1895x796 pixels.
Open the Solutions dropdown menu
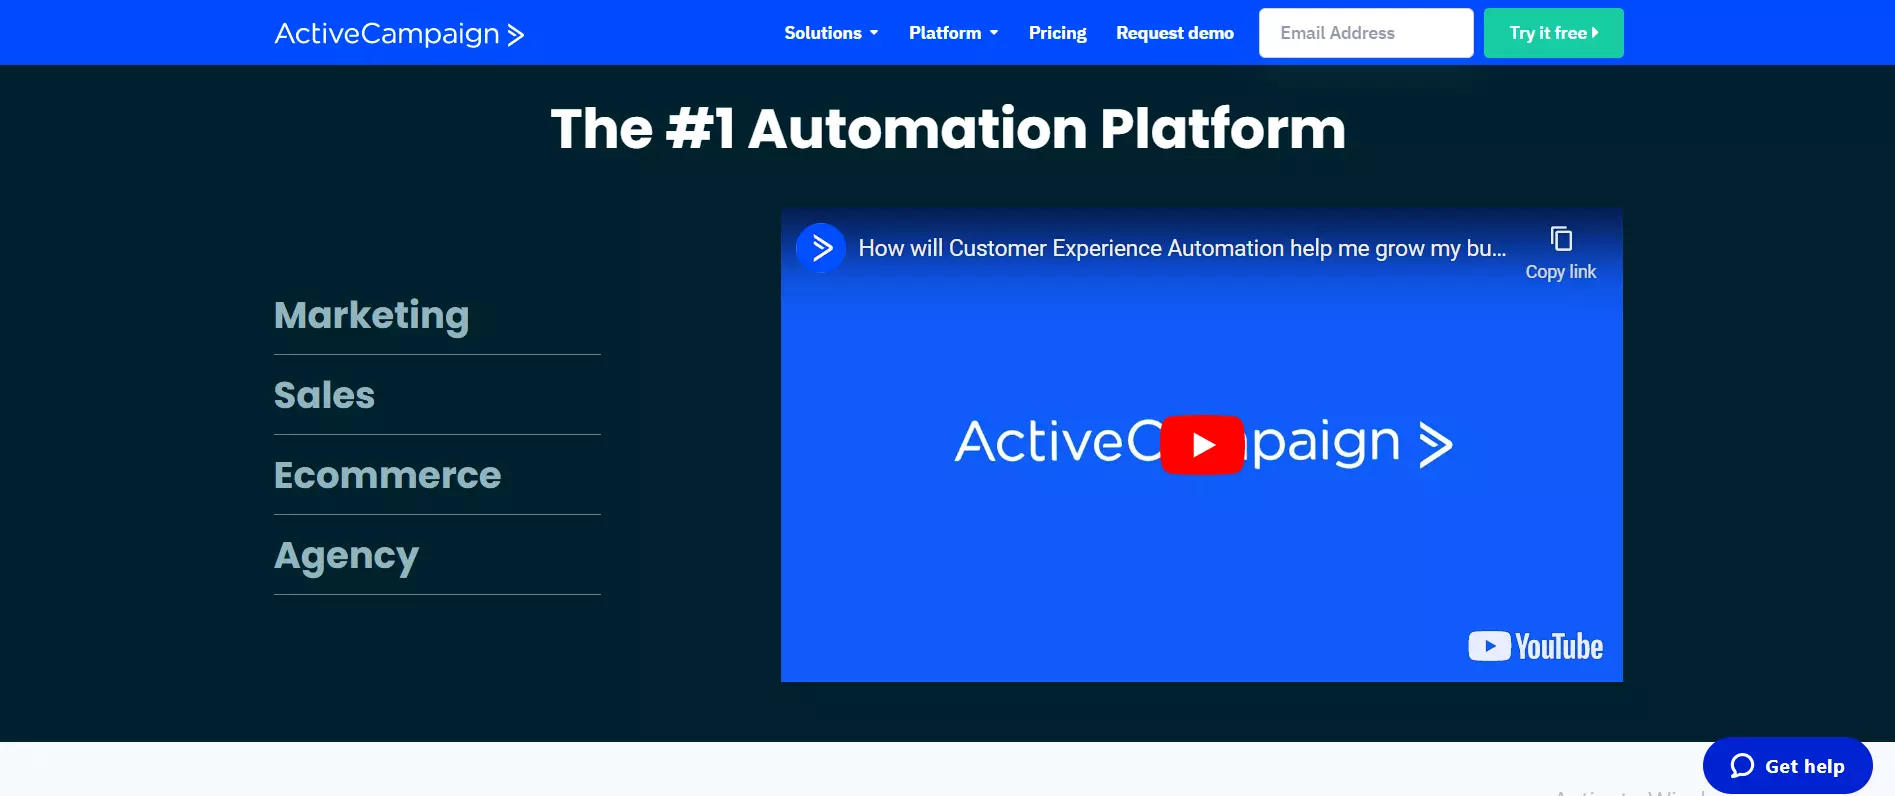pos(831,33)
